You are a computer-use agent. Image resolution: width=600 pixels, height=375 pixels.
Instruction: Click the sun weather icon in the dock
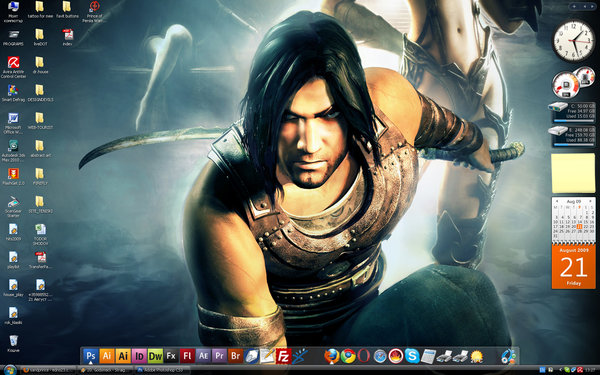(x=476, y=356)
